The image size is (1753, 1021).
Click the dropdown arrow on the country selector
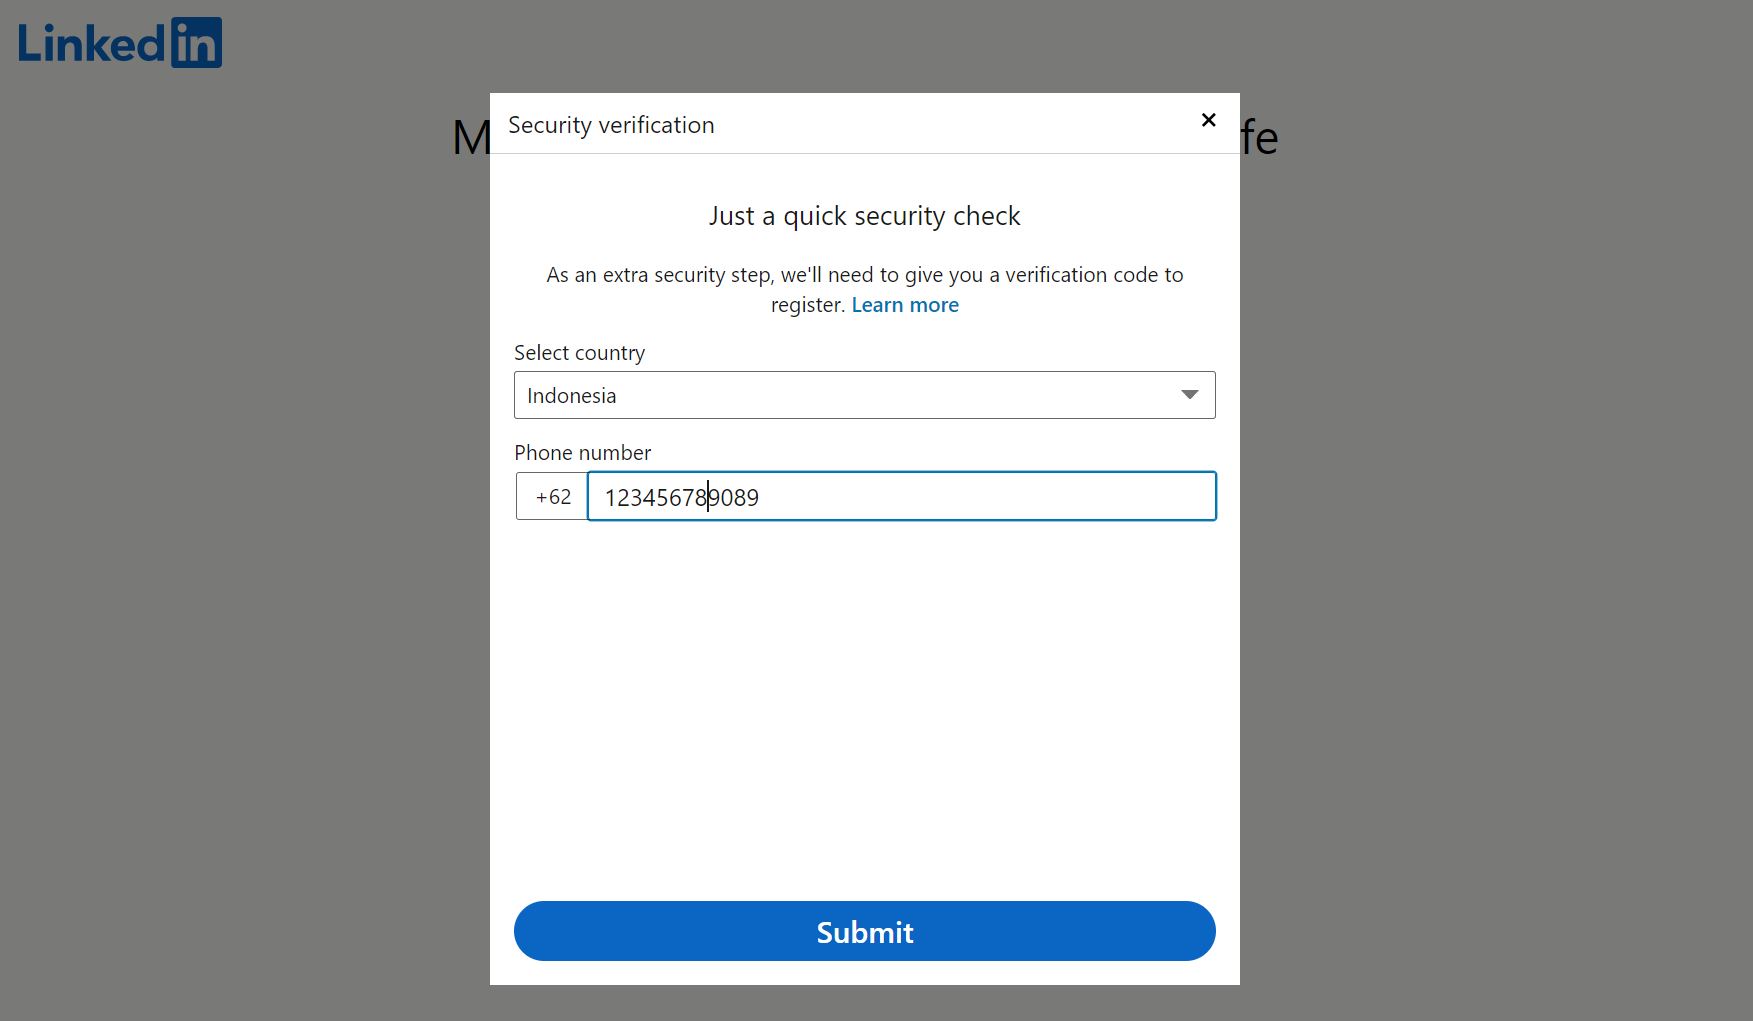tap(1189, 395)
